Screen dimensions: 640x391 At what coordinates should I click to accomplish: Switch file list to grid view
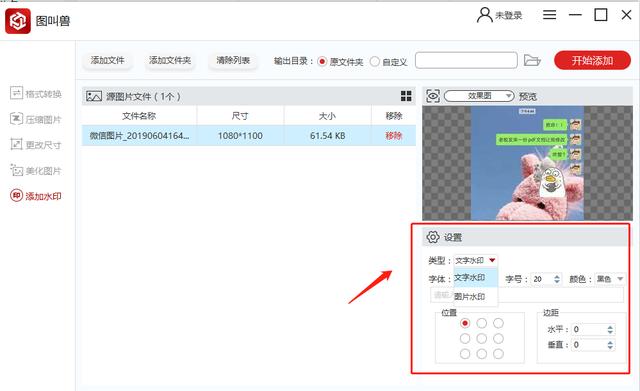[x=406, y=96]
